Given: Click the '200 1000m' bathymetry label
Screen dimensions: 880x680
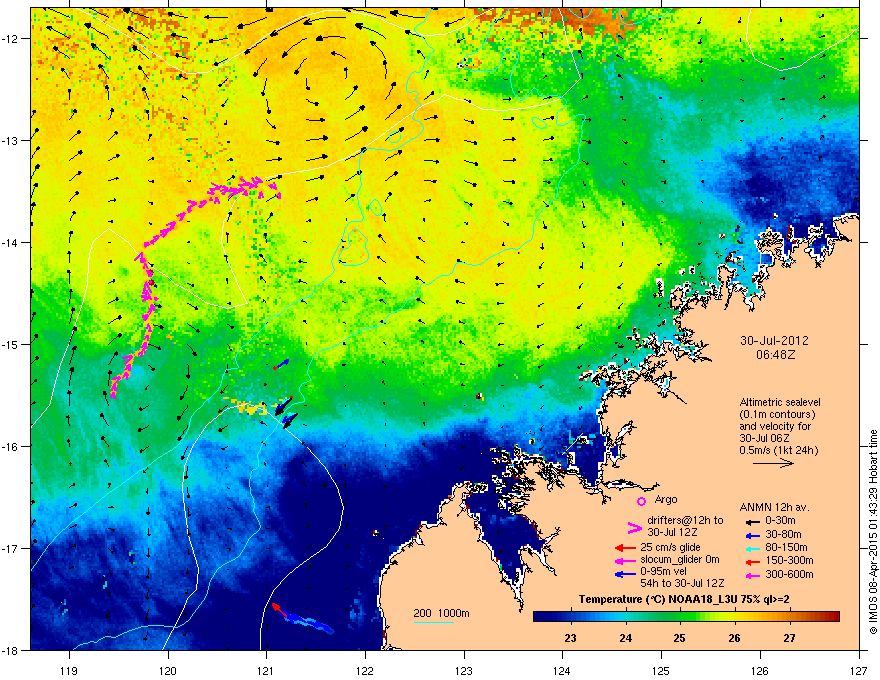Looking at the screenshot, I should (441, 613).
